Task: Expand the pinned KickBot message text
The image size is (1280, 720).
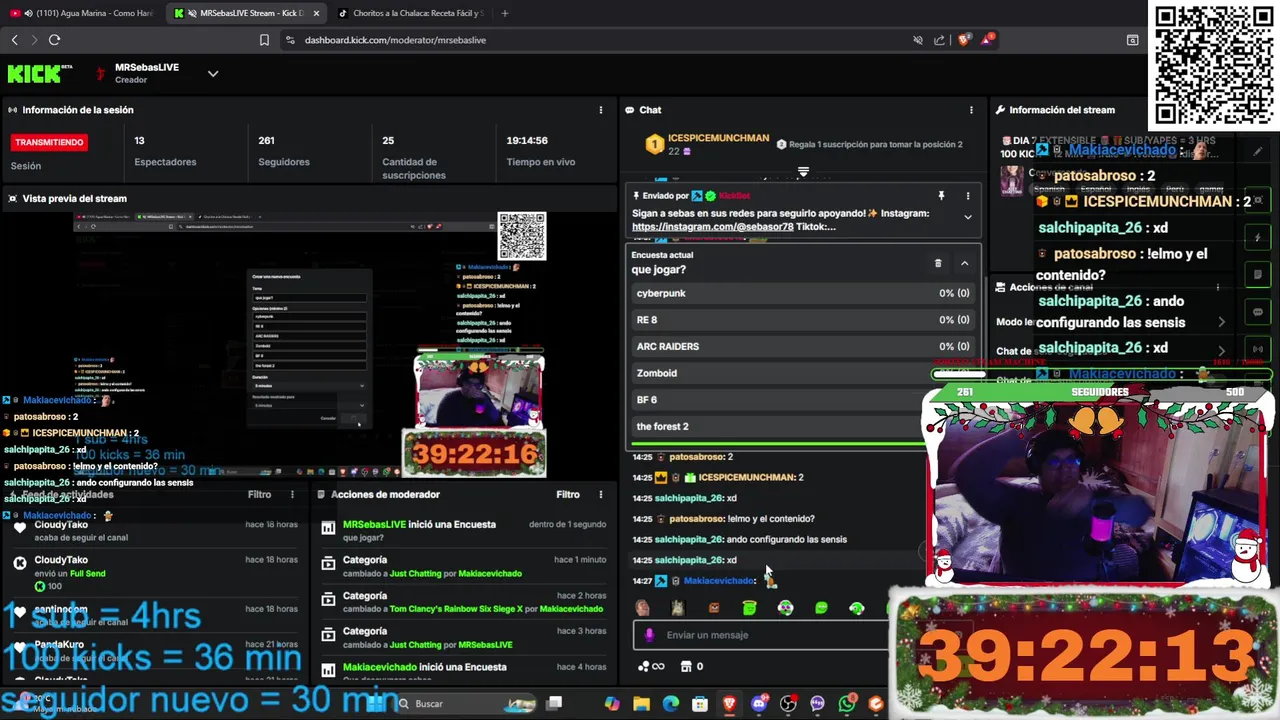Action: pyautogui.click(x=967, y=217)
